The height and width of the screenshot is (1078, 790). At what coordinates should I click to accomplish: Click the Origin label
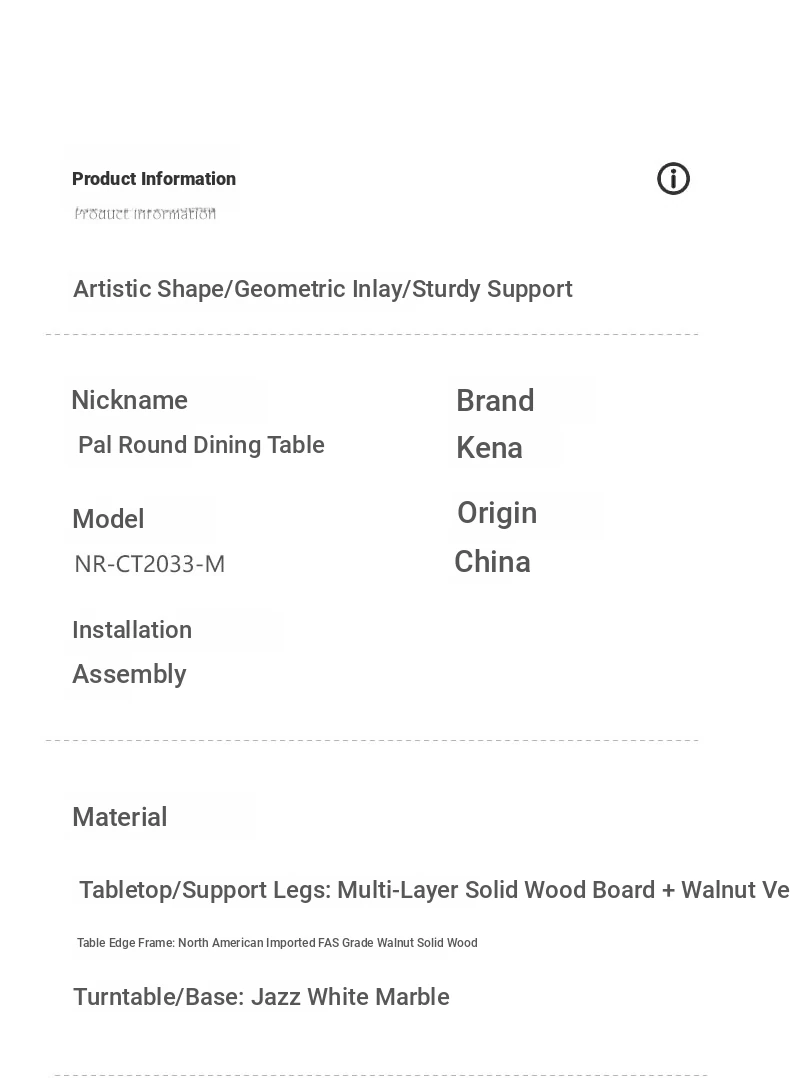tap(496, 514)
